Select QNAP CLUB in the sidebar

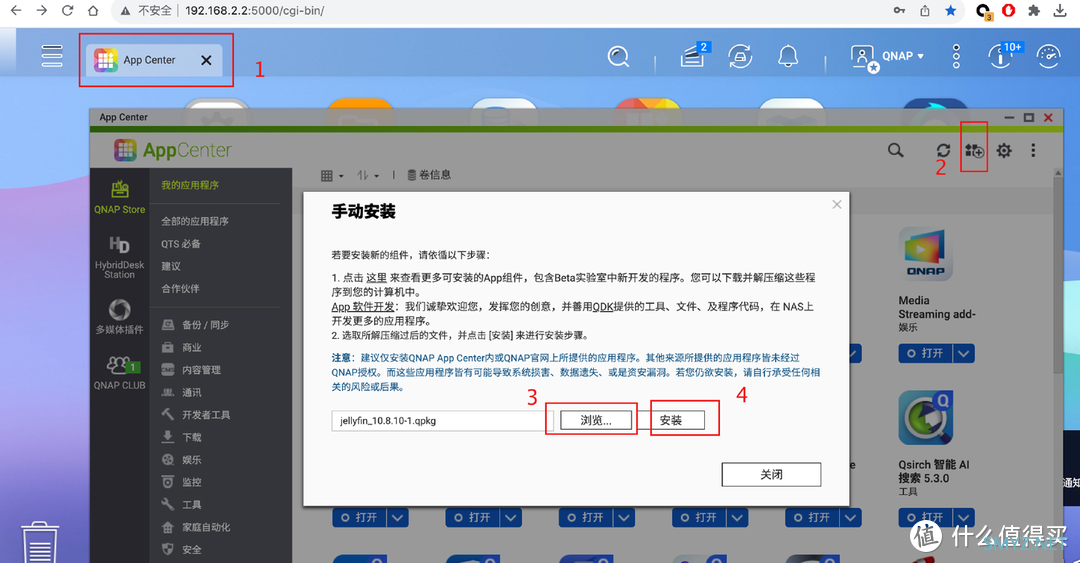[120, 373]
